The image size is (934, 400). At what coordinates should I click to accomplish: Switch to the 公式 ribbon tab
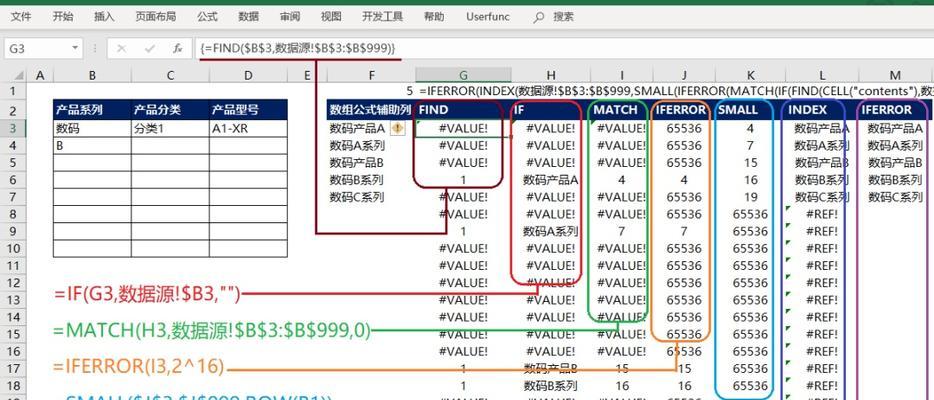click(207, 17)
